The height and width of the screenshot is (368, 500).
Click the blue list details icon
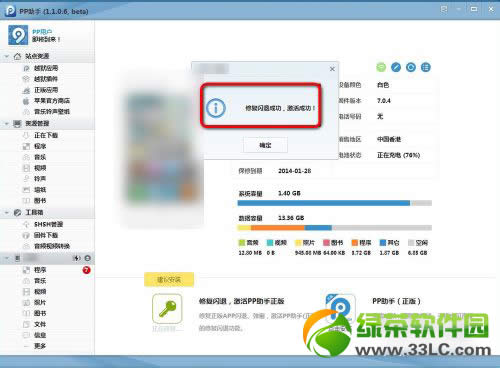pos(426,67)
